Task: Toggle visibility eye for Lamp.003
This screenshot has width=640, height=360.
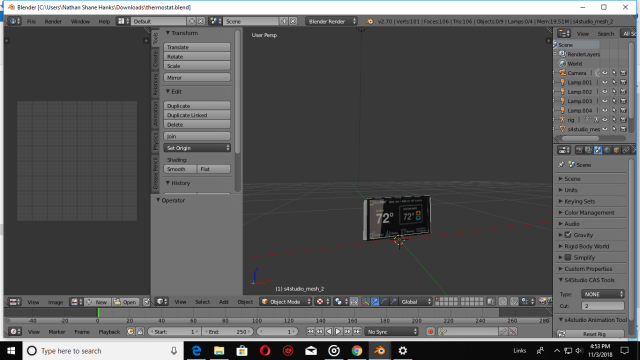Action: point(605,101)
